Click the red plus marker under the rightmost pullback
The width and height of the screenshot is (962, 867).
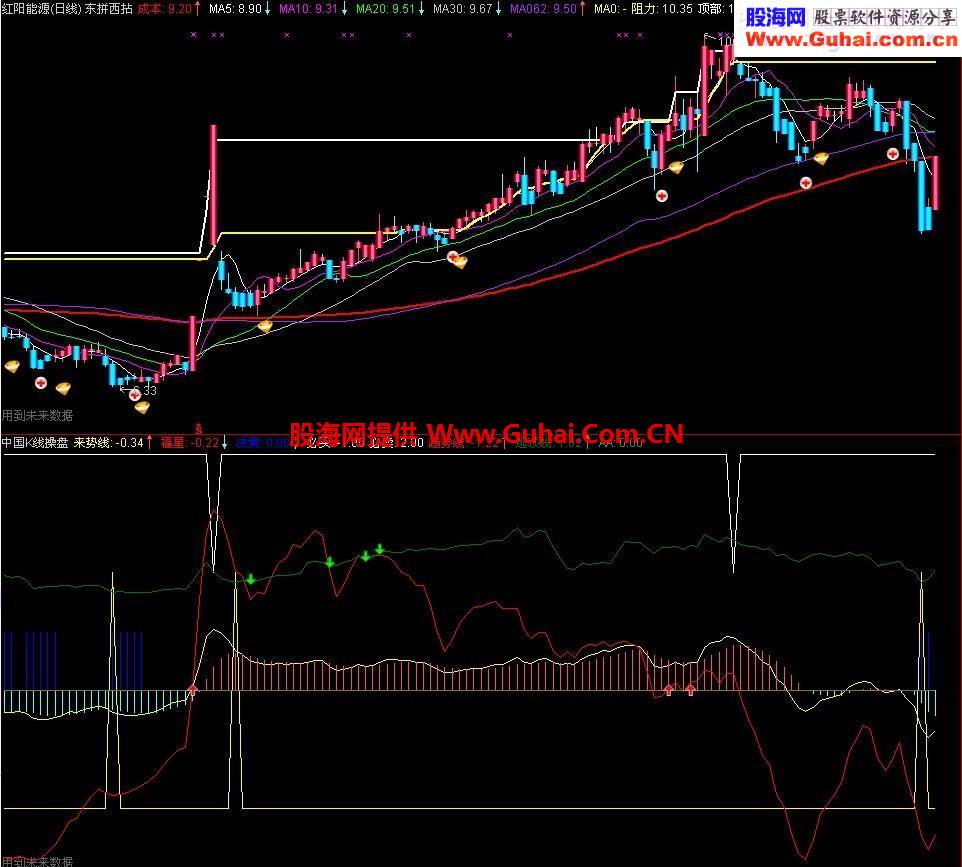point(893,153)
